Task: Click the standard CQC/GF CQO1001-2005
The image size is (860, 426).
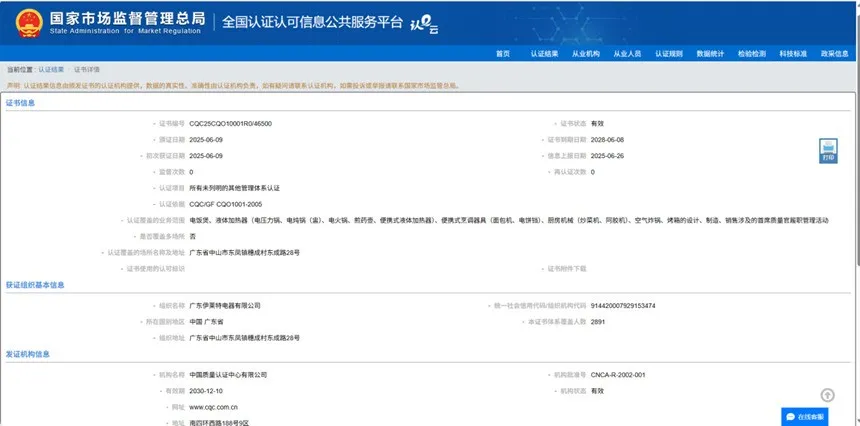Action: pos(225,205)
